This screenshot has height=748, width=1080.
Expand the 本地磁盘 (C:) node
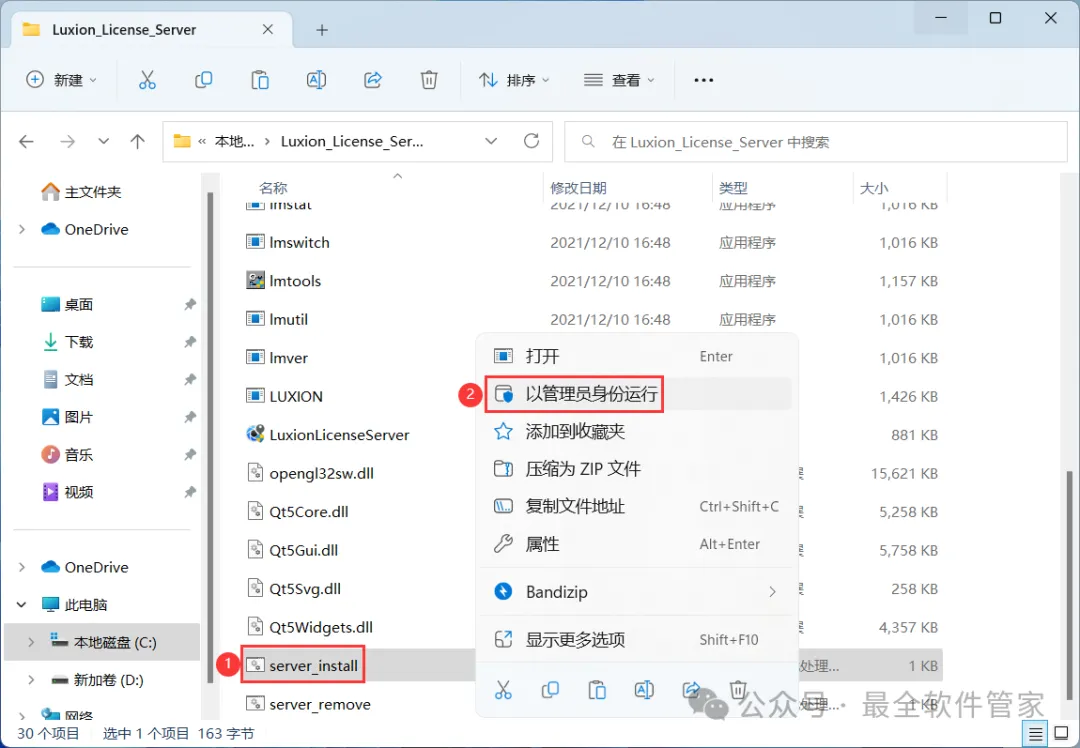pos(31,642)
